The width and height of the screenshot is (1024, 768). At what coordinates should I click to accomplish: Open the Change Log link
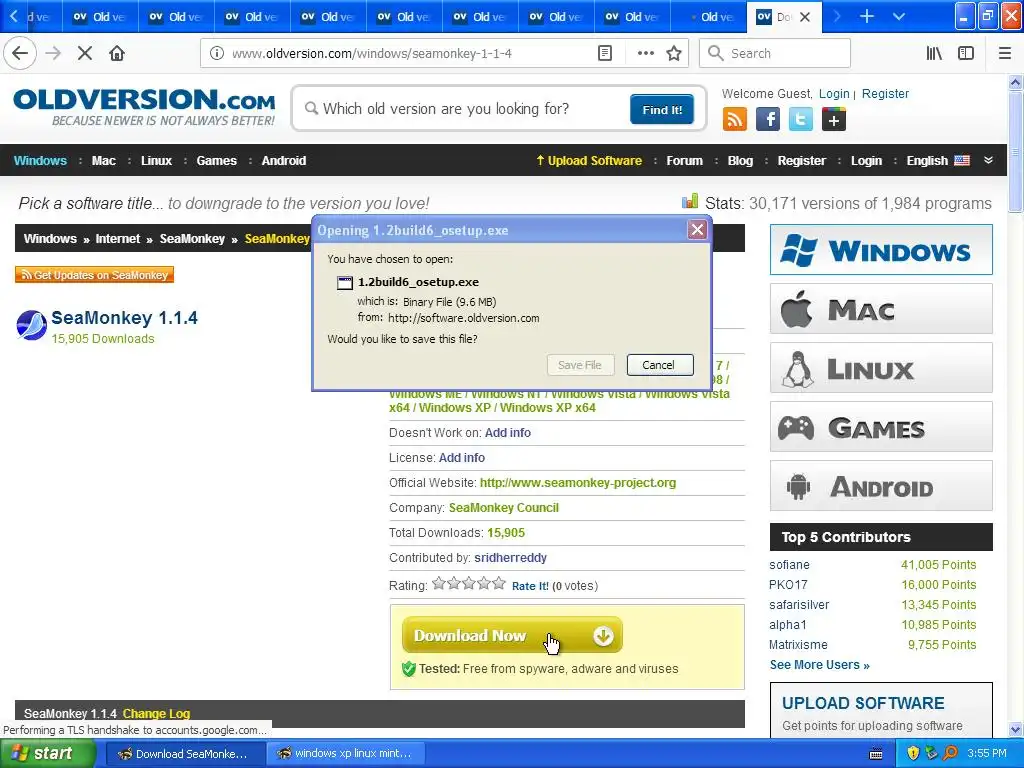point(156,714)
